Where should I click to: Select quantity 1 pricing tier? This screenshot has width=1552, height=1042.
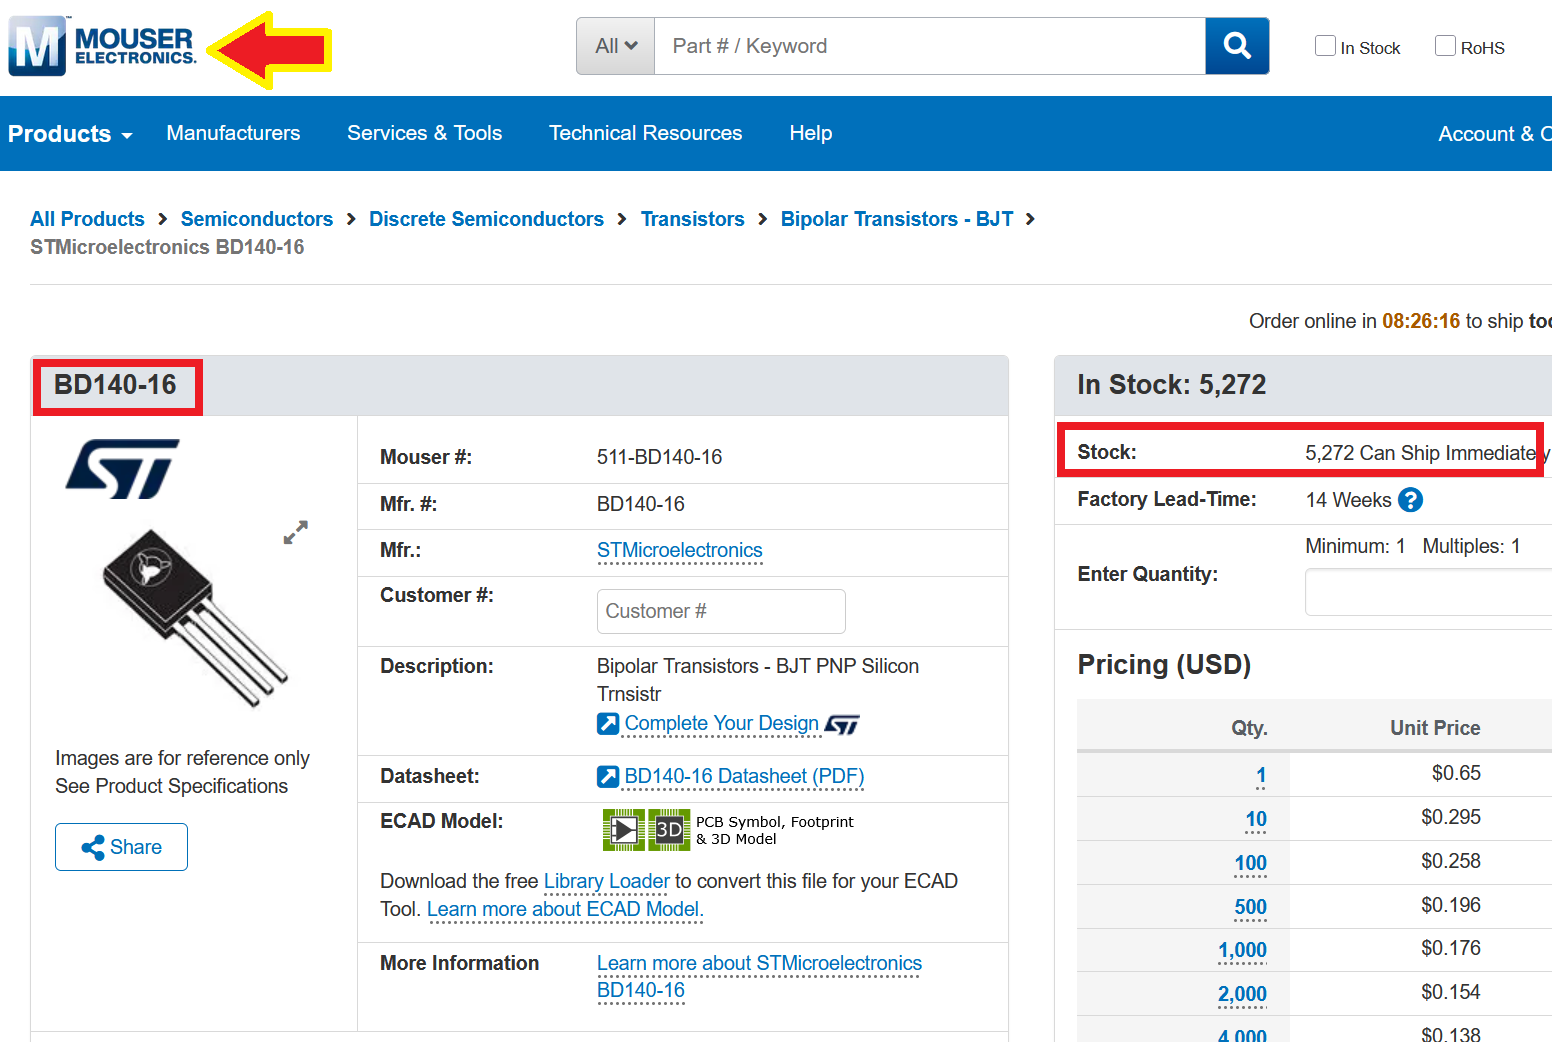(1261, 775)
